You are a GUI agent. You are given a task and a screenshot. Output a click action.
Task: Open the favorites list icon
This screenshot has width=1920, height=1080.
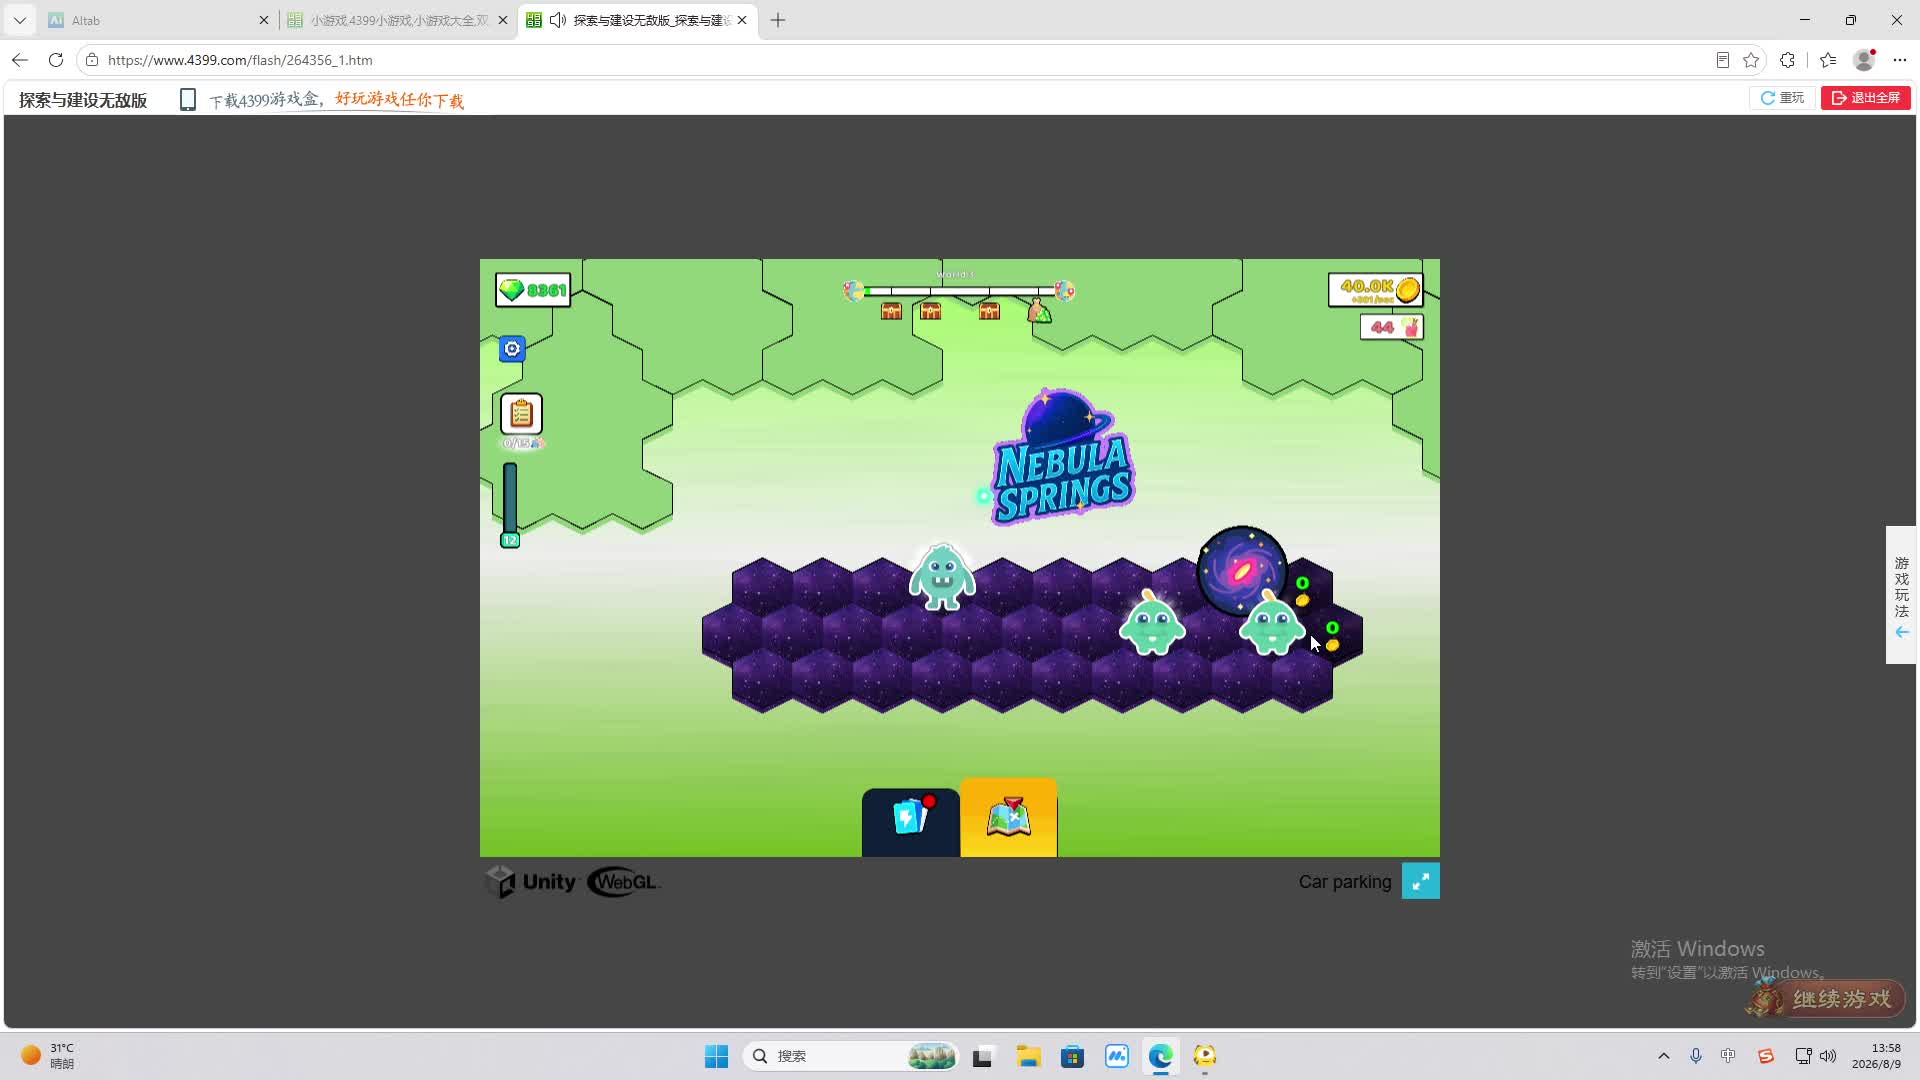pos(1828,60)
